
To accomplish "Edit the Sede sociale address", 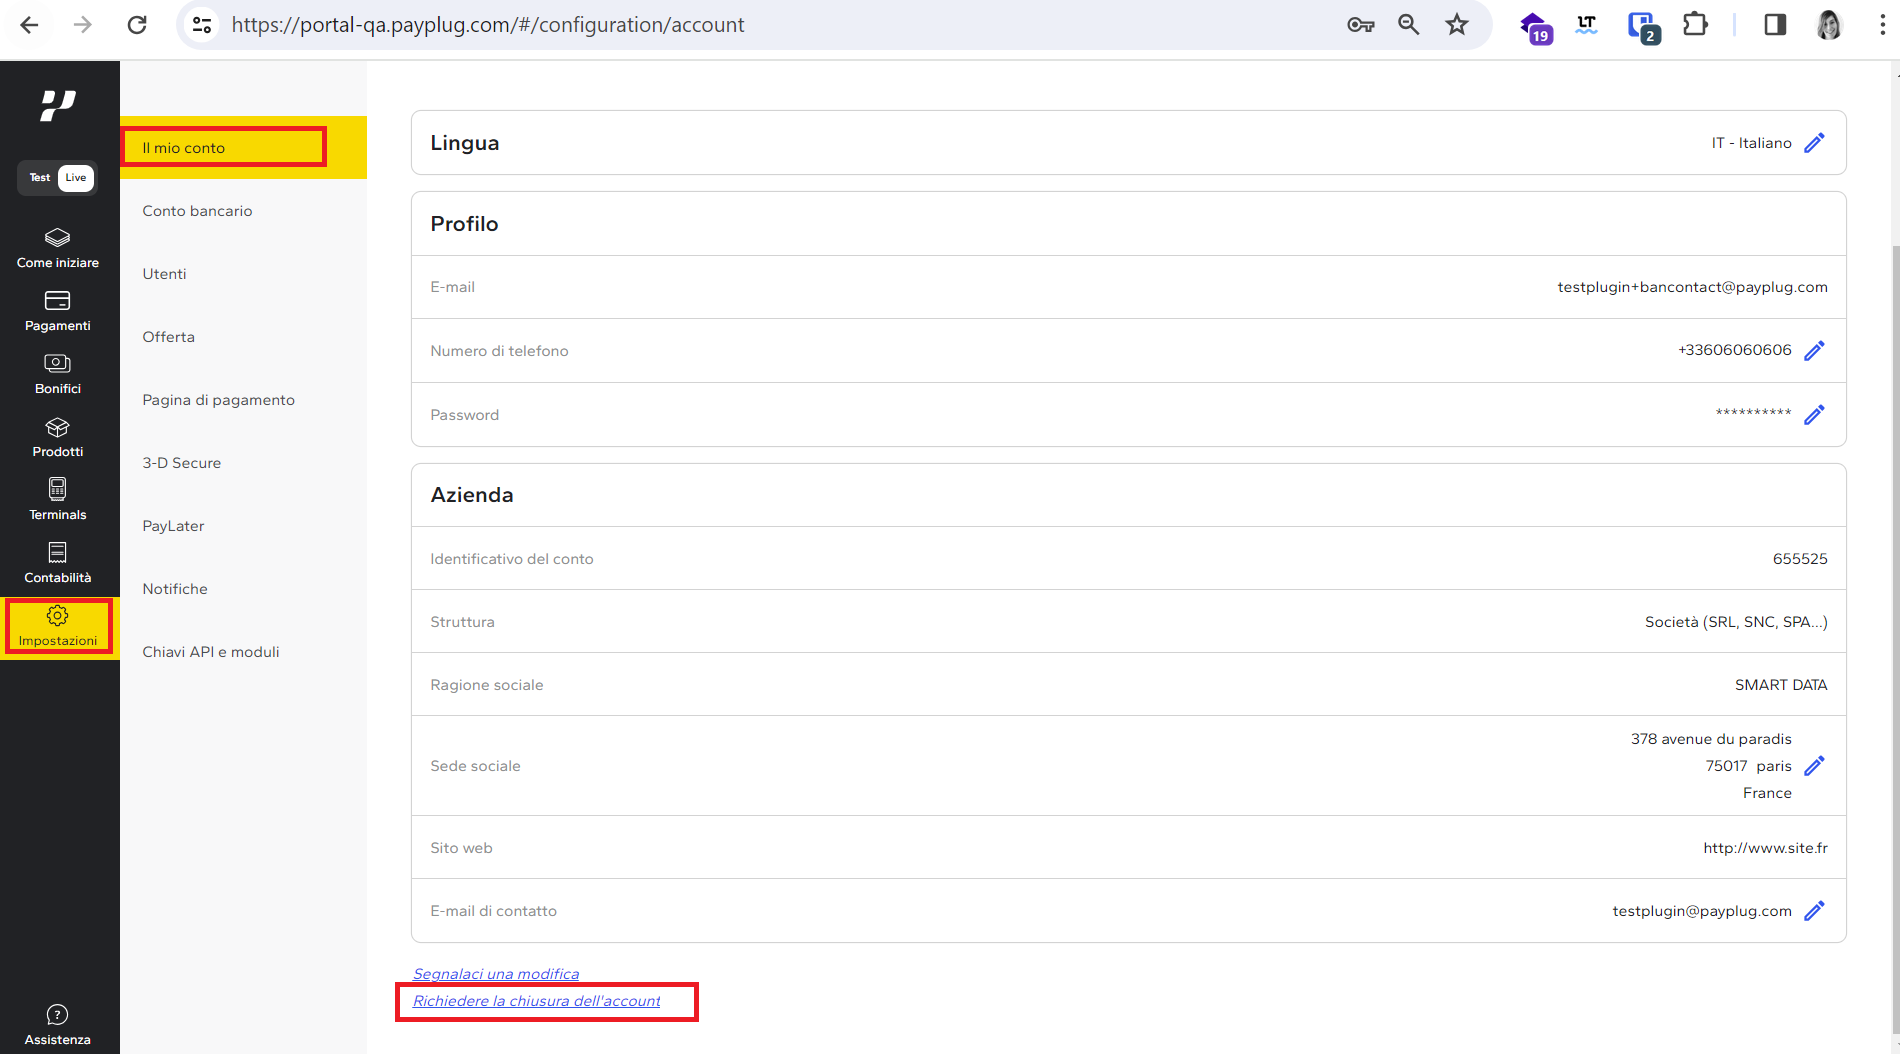I will coord(1814,766).
